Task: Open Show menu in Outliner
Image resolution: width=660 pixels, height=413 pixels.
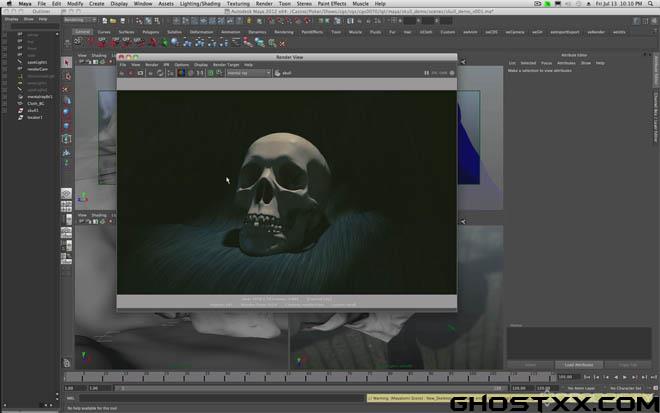Action: click(x=29, y=19)
